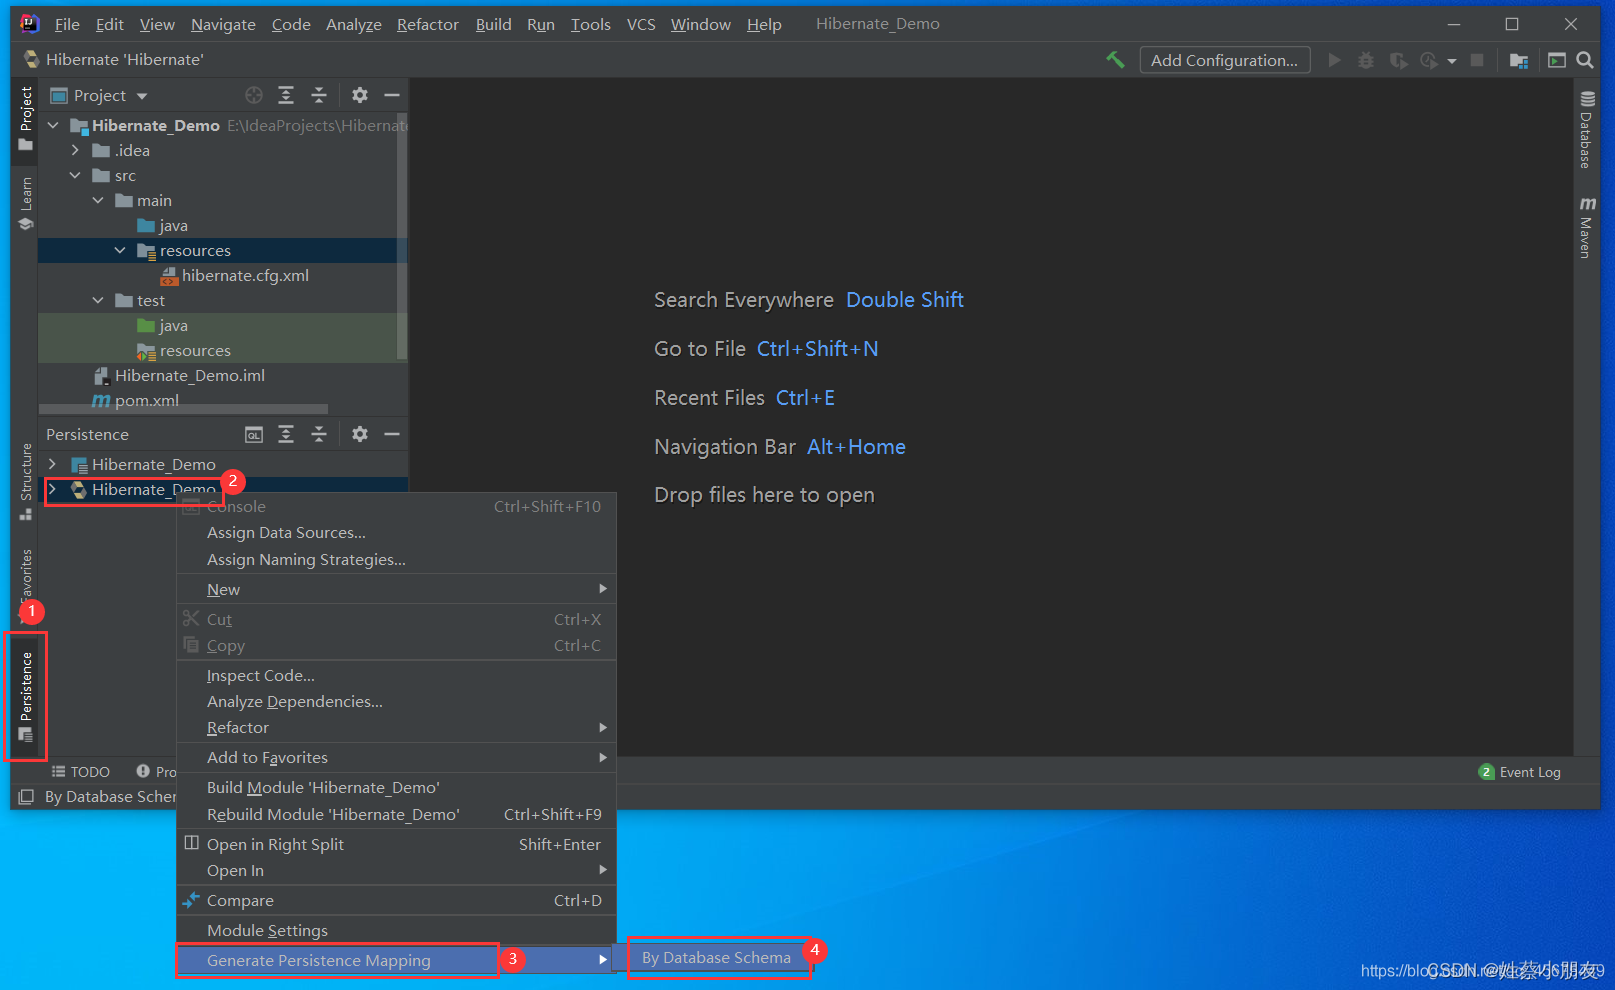Hide the Project panel with the minus icon
Screen dimensions: 1615x990
(x=392, y=95)
